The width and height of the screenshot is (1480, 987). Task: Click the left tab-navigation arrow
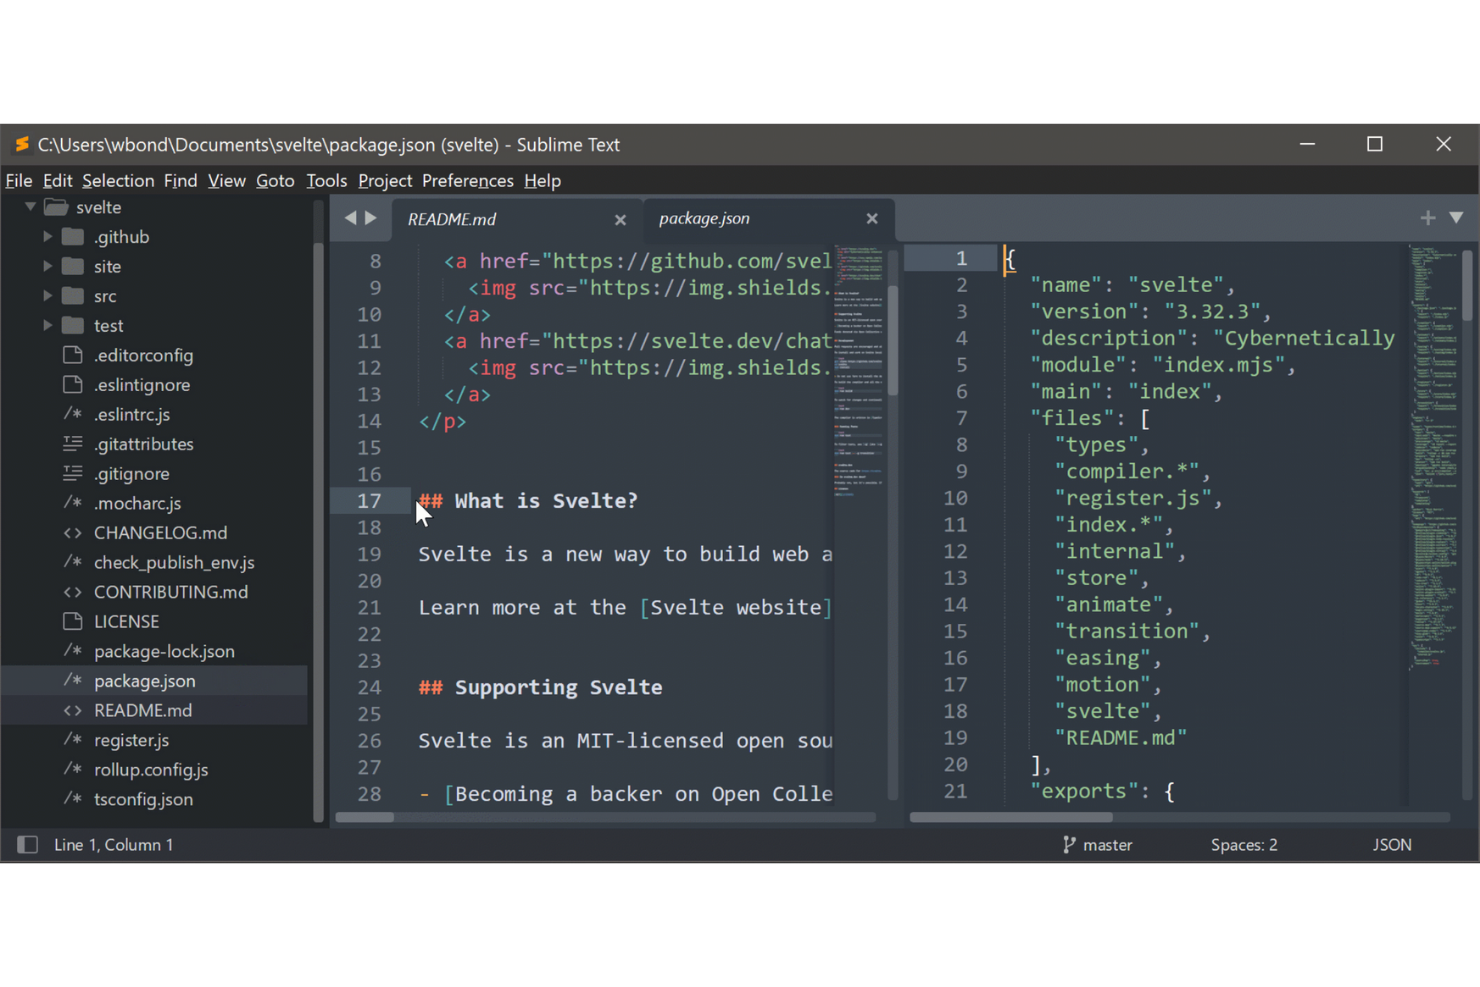point(350,217)
